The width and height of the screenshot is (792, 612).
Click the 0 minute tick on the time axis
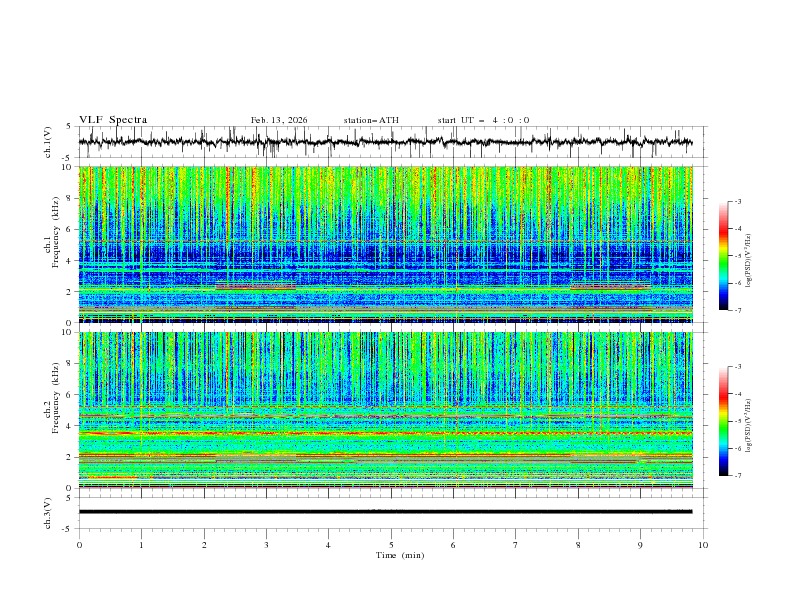click(x=79, y=544)
